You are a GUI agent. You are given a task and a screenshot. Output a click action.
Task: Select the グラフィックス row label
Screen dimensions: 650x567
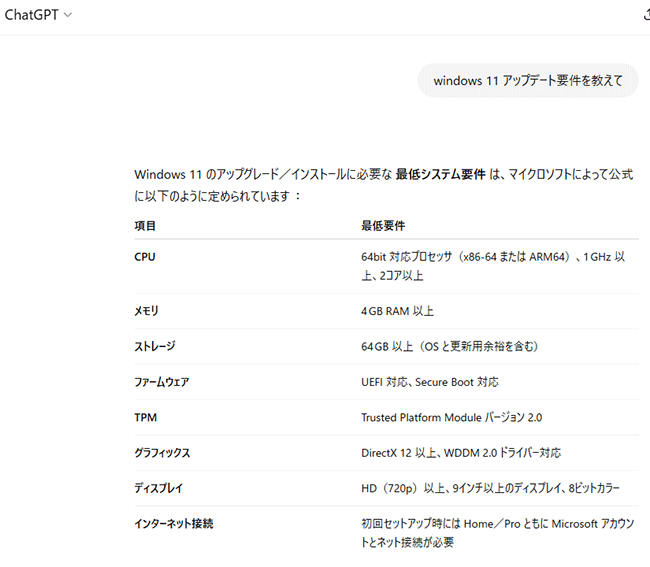162,453
